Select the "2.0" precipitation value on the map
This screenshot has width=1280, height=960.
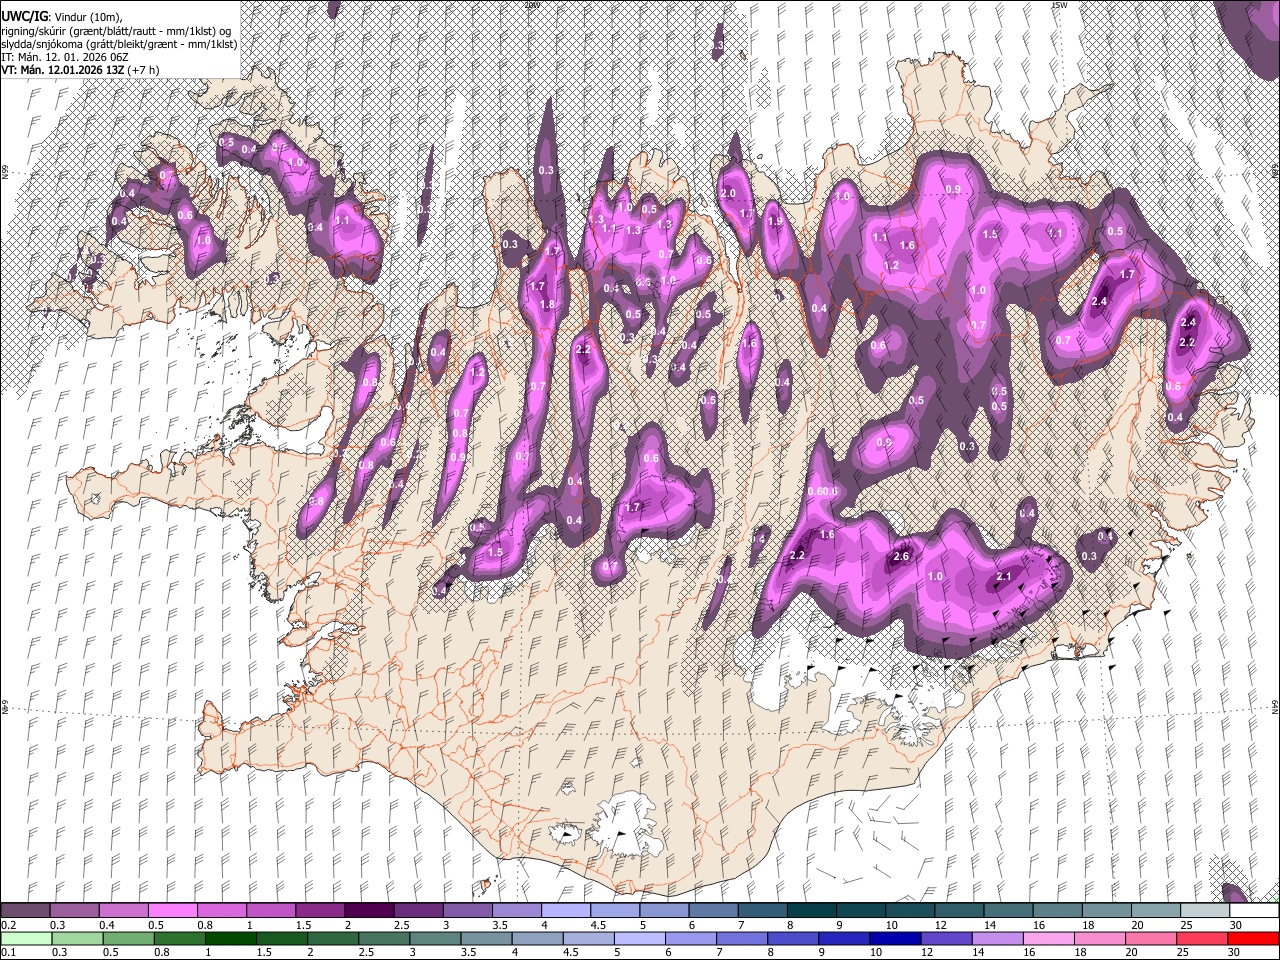[x=728, y=193]
